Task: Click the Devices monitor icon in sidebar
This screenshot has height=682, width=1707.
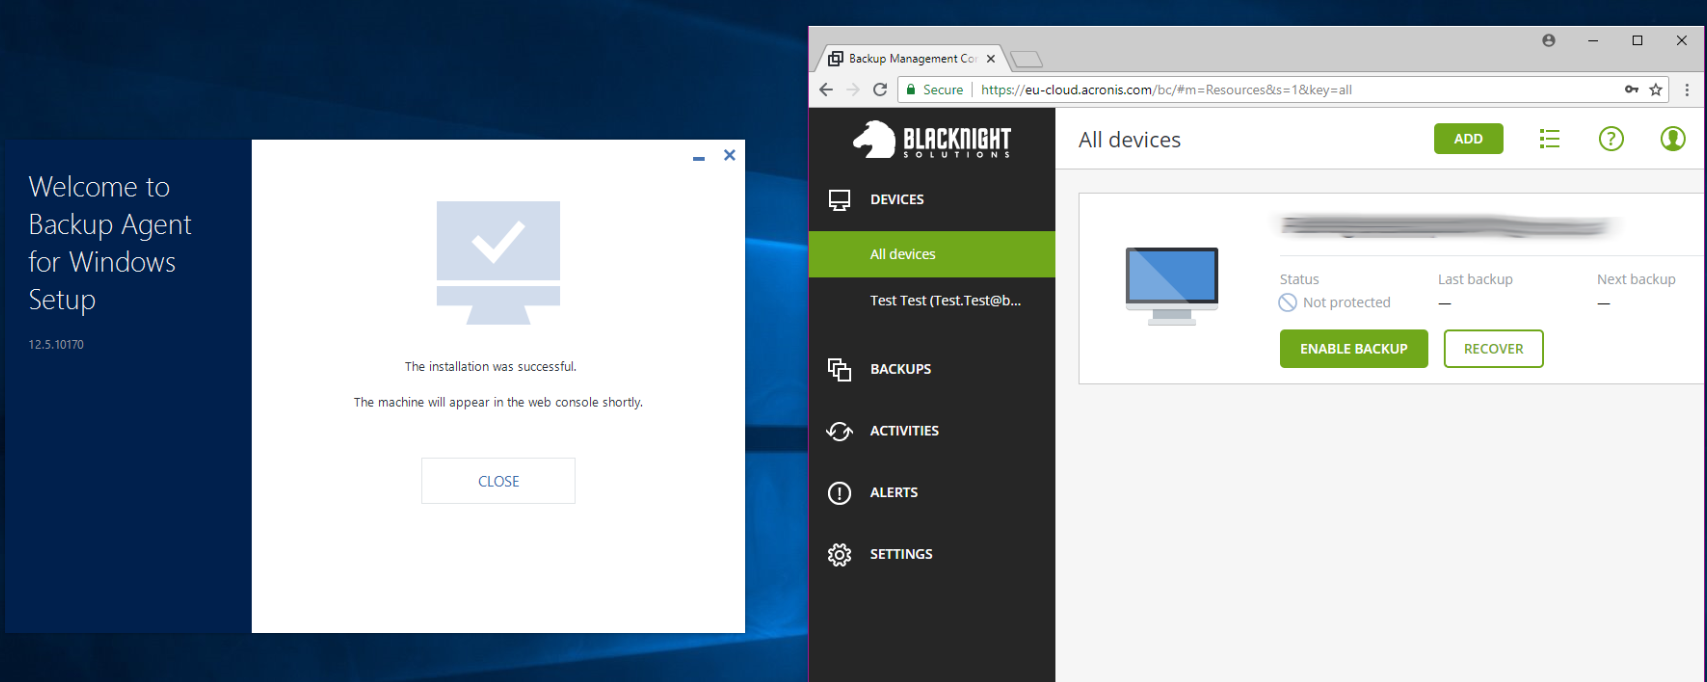Action: click(x=839, y=200)
